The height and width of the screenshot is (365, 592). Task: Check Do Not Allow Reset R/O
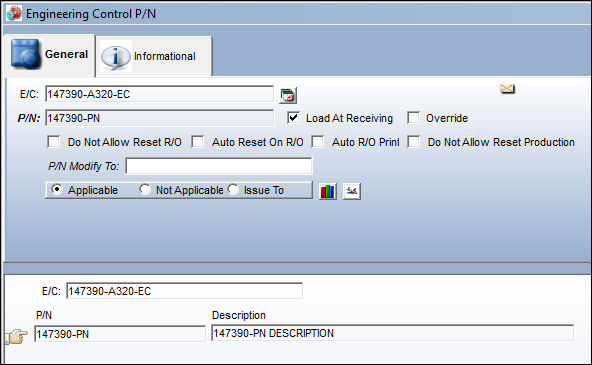click(54, 142)
